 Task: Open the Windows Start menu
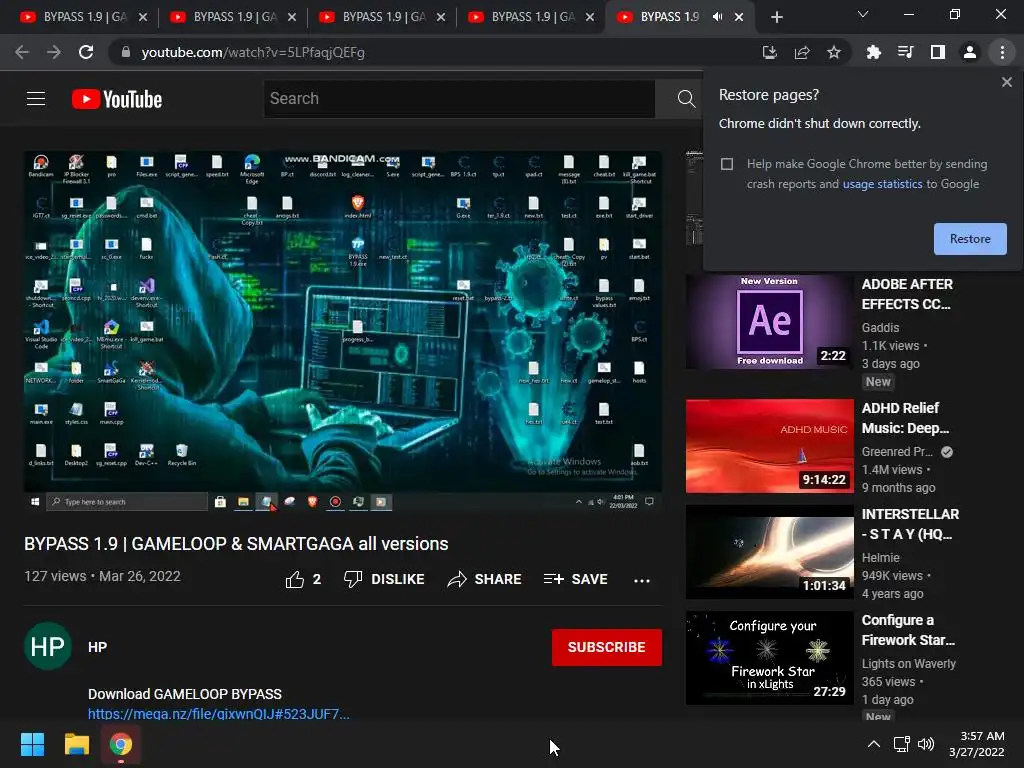pyautogui.click(x=32, y=744)
